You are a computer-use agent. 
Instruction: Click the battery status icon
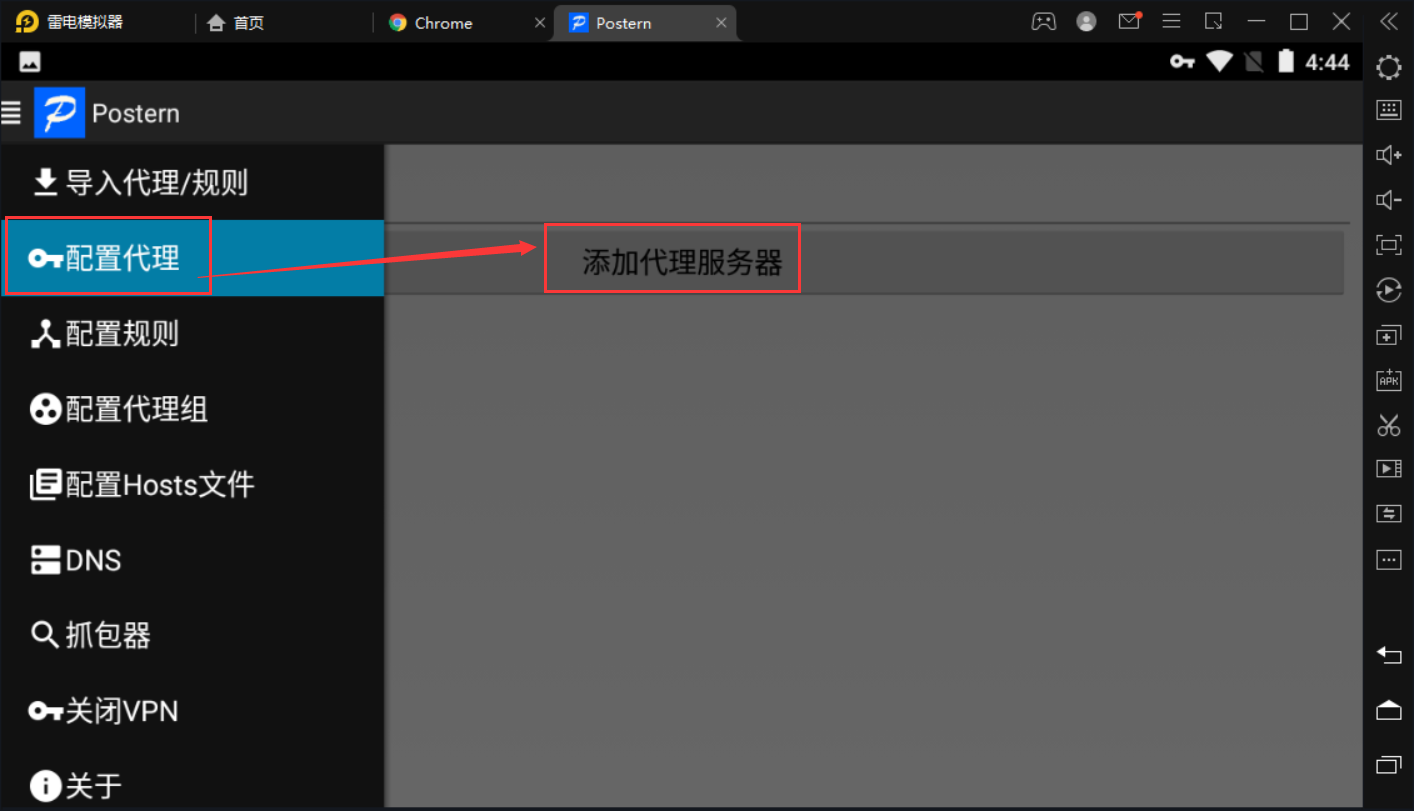point(1286,62)
